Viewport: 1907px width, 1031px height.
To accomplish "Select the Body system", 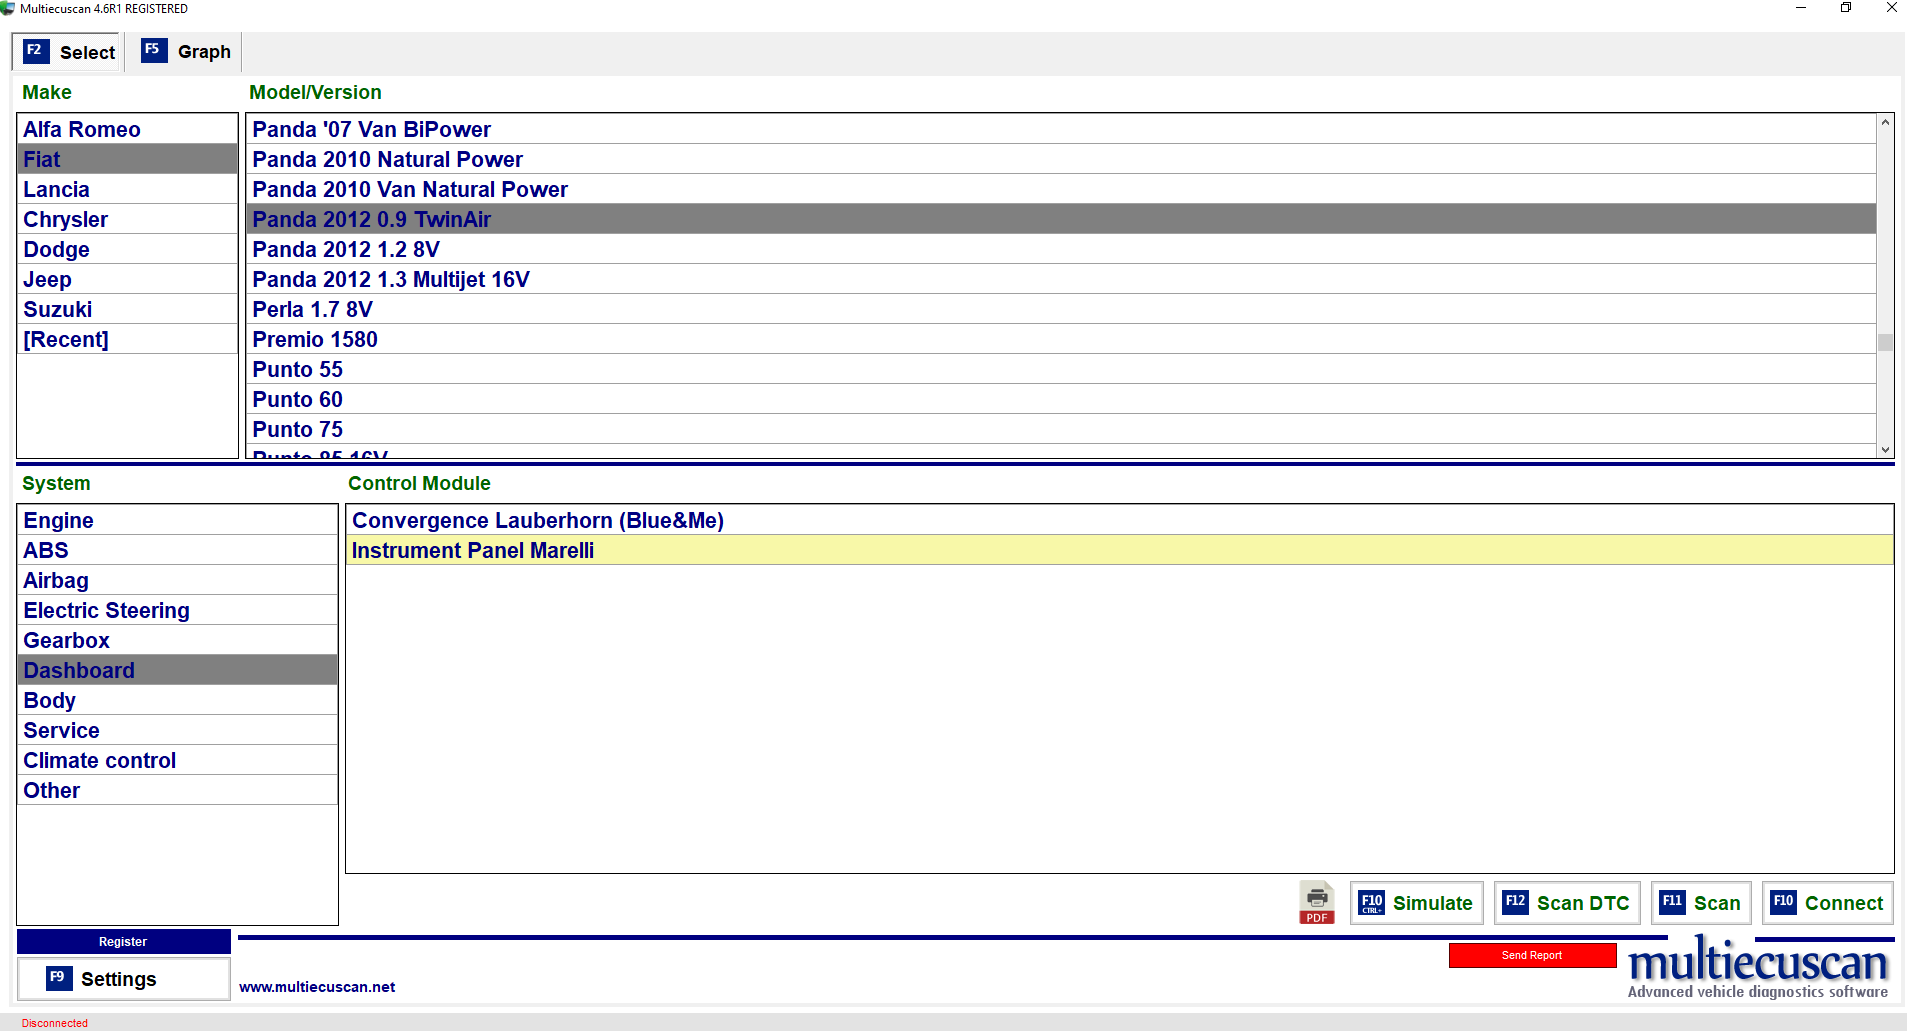I will point(177,700).
